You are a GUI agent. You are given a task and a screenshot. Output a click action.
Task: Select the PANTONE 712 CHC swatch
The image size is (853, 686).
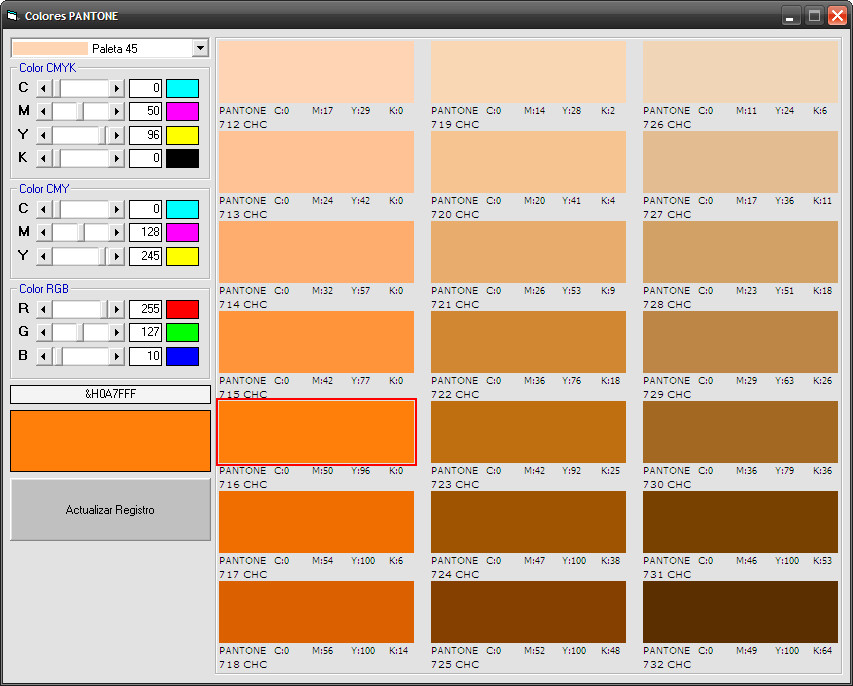click(x=317, y=72)
